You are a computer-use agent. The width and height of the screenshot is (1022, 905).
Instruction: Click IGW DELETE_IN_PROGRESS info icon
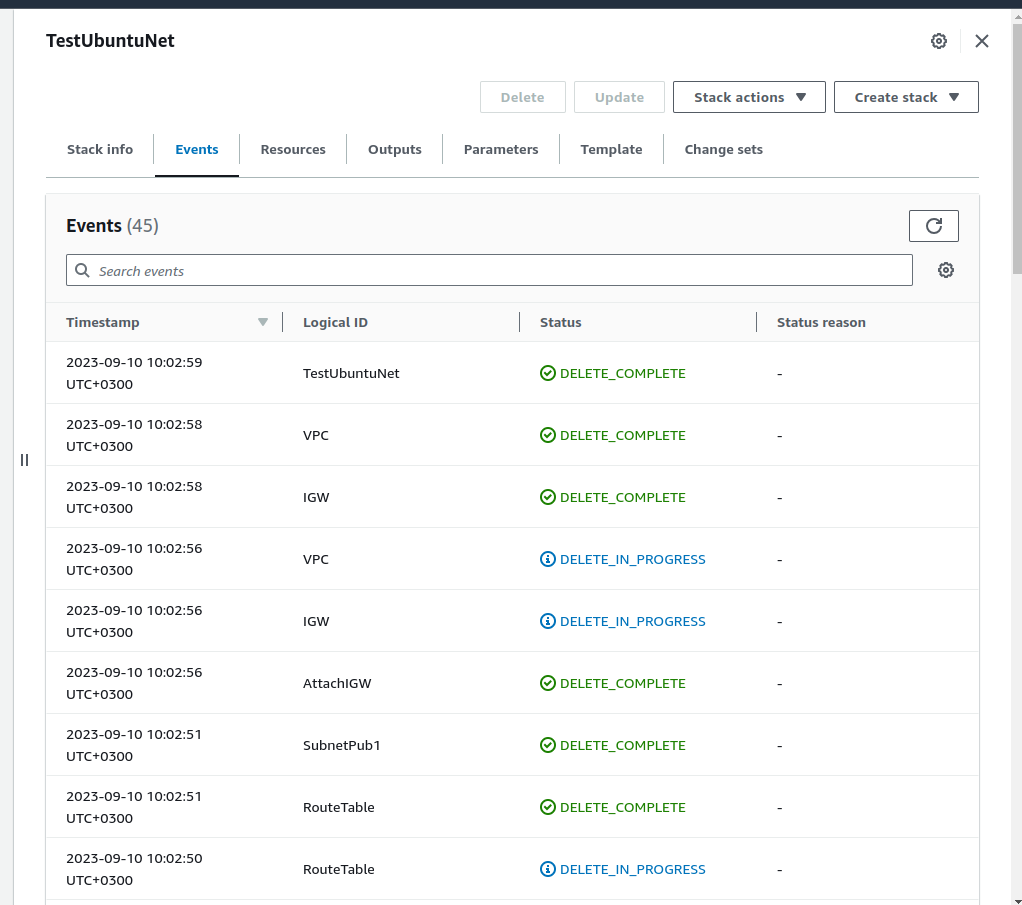point(548,621)
